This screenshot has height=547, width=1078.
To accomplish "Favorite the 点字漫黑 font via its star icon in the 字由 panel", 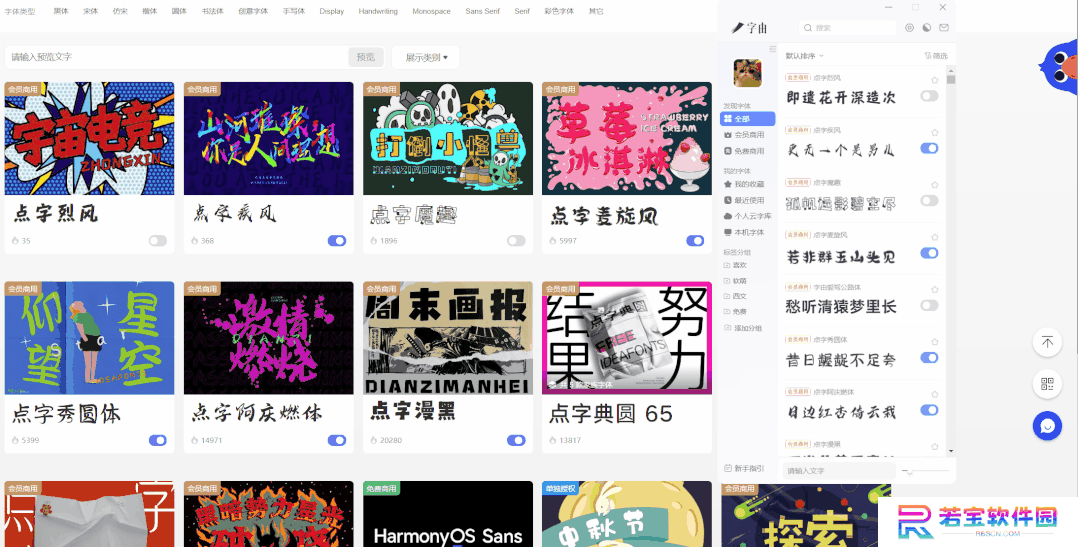I will [934, 446].
